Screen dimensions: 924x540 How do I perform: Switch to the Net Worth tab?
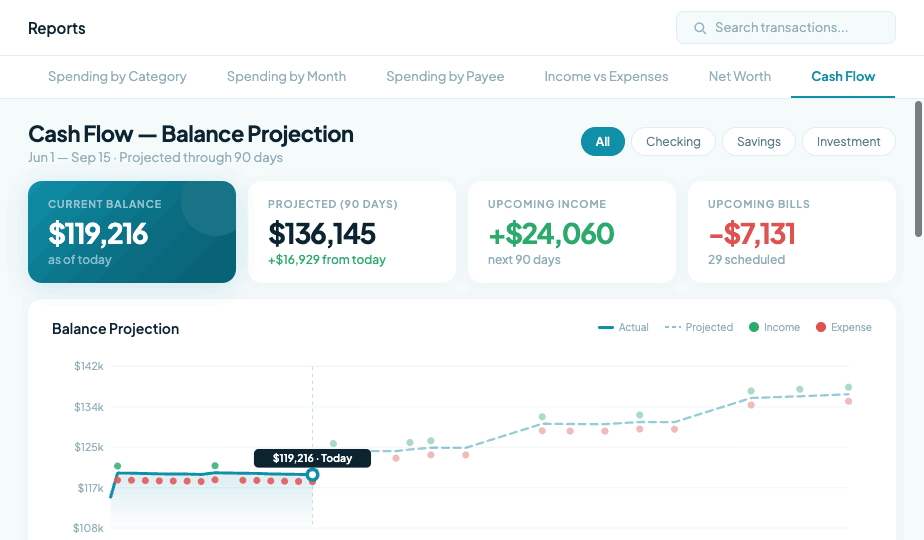tap(740, 77)
